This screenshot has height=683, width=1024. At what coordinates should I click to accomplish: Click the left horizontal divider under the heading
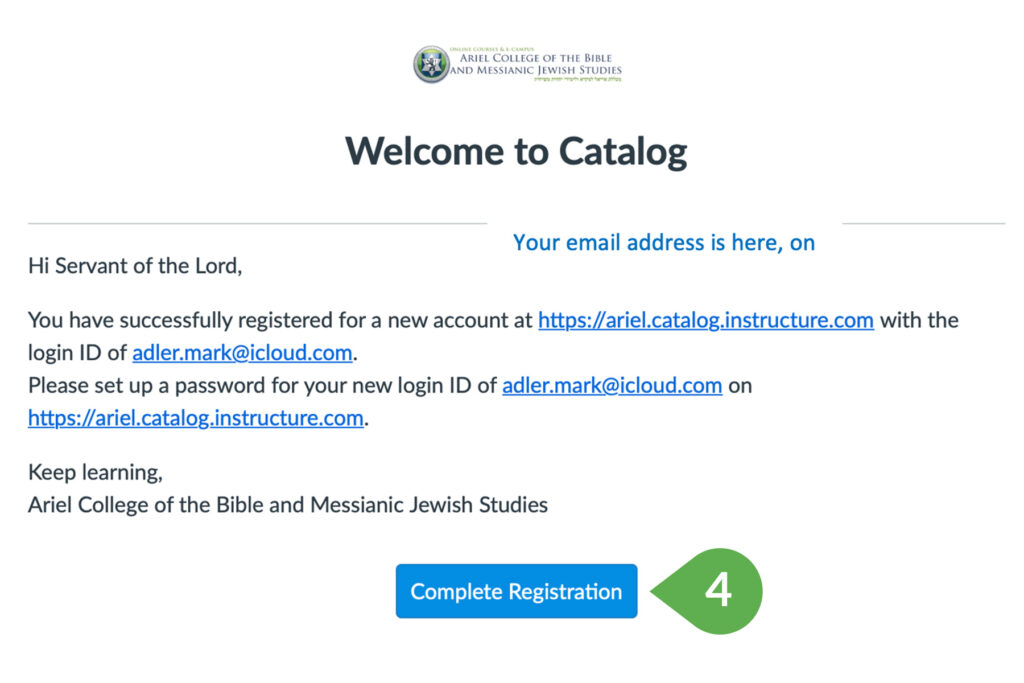257,223
